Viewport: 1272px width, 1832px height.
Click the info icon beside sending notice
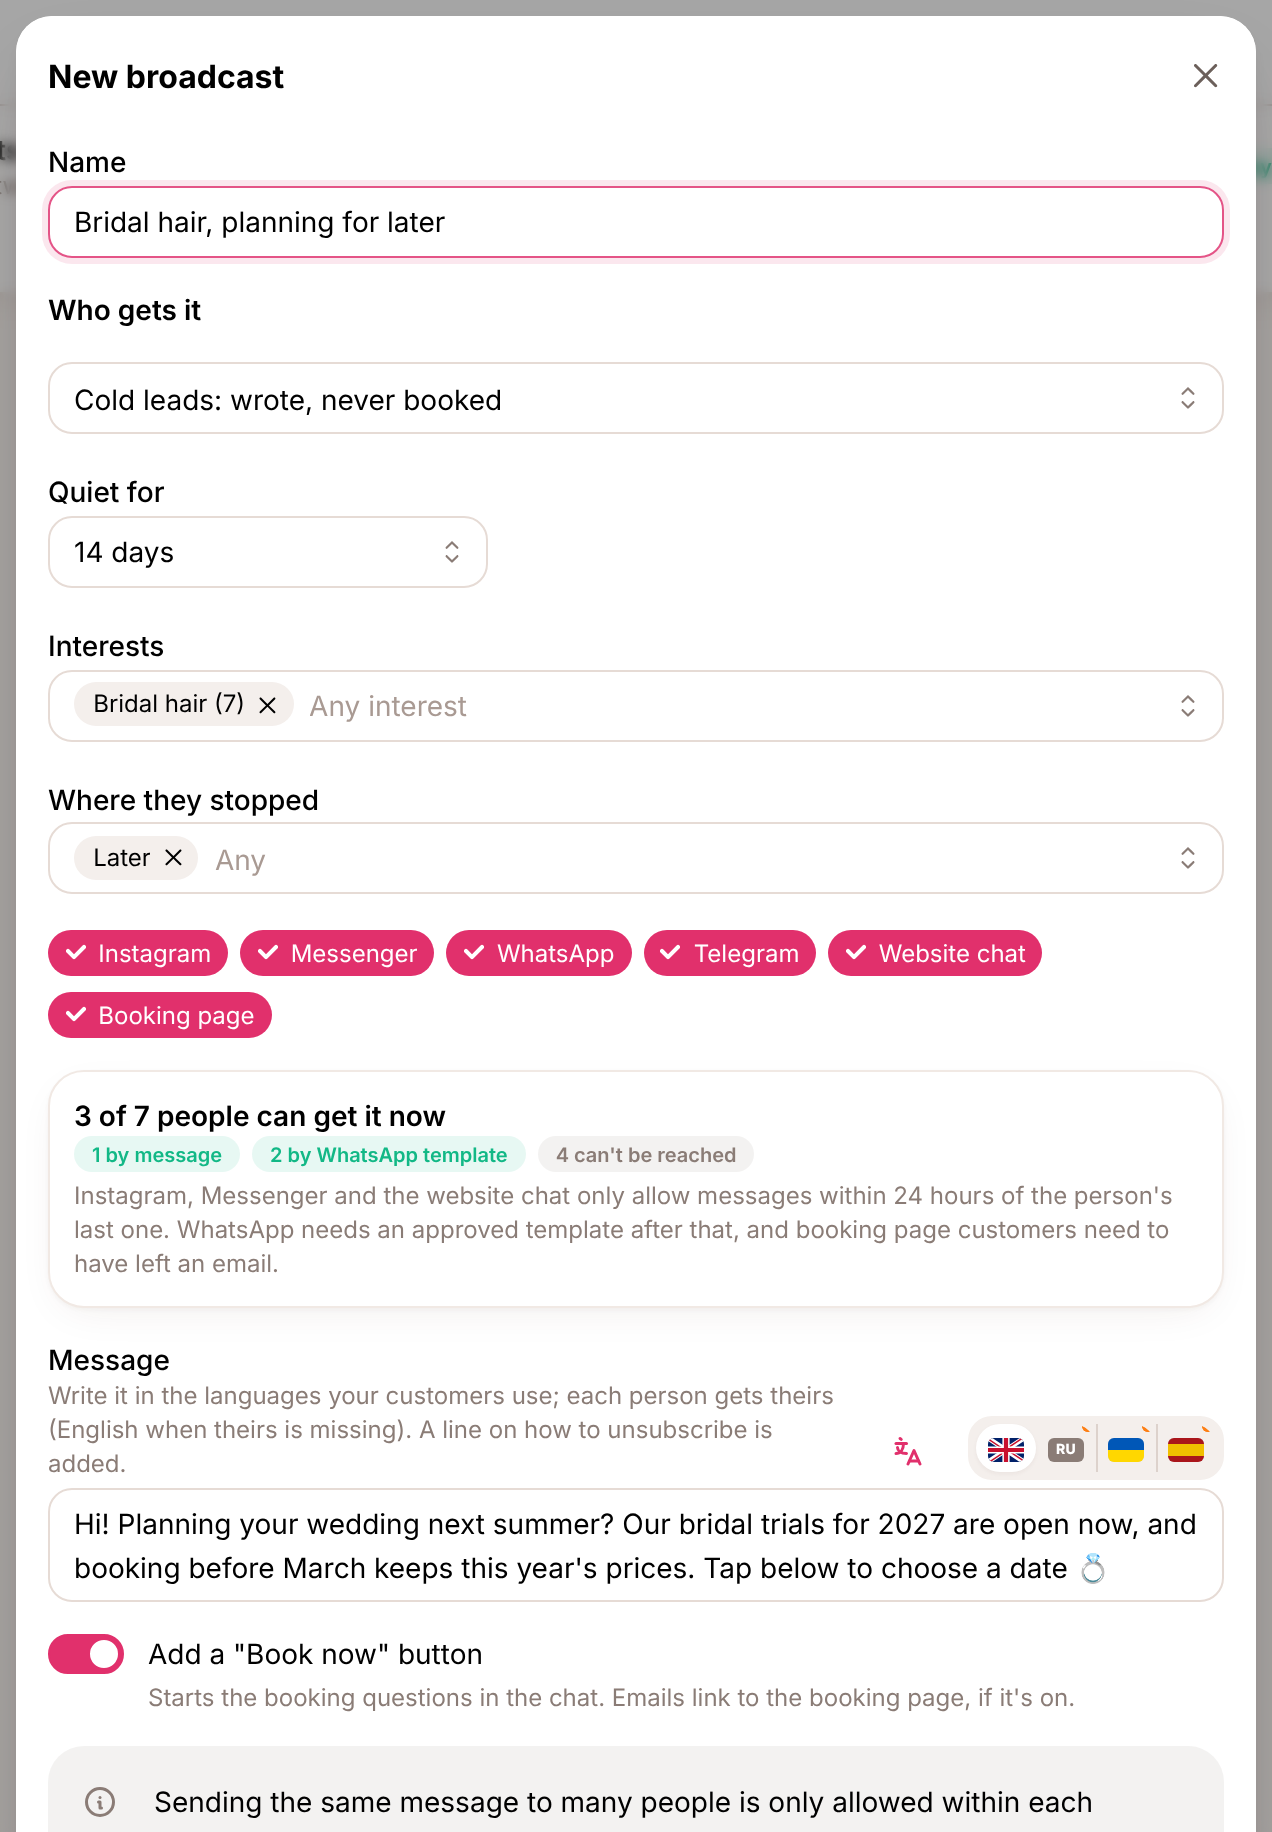(x=100, y=1802)
